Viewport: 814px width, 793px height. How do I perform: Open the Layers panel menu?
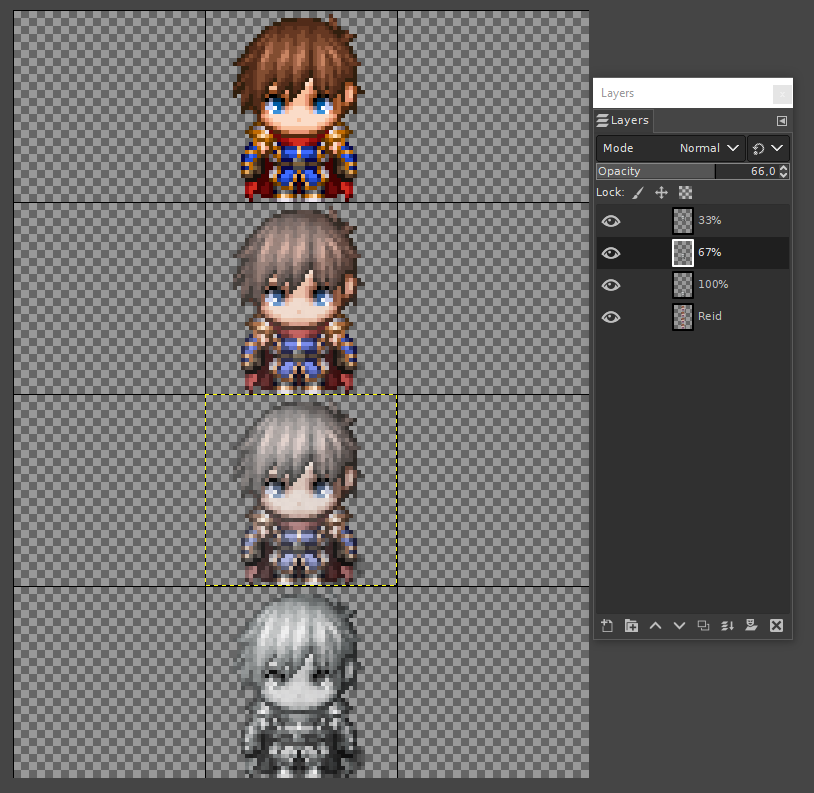pos(781,120)
